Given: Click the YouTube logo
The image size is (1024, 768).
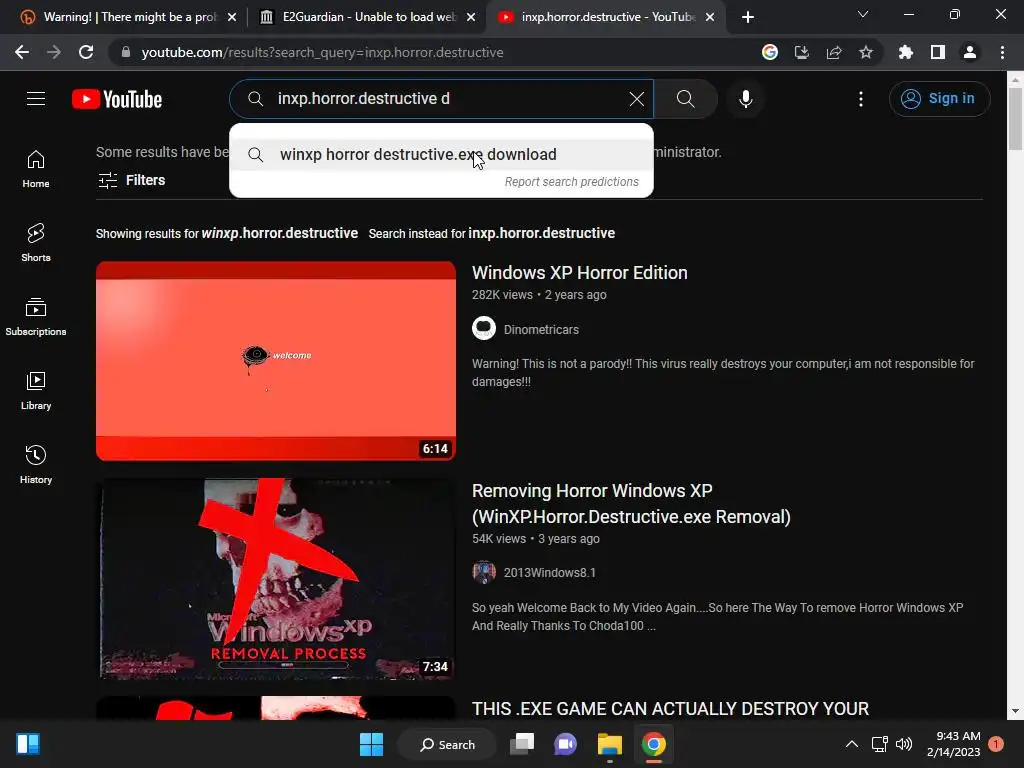Looking at the screenshot, I should point(117,99).
